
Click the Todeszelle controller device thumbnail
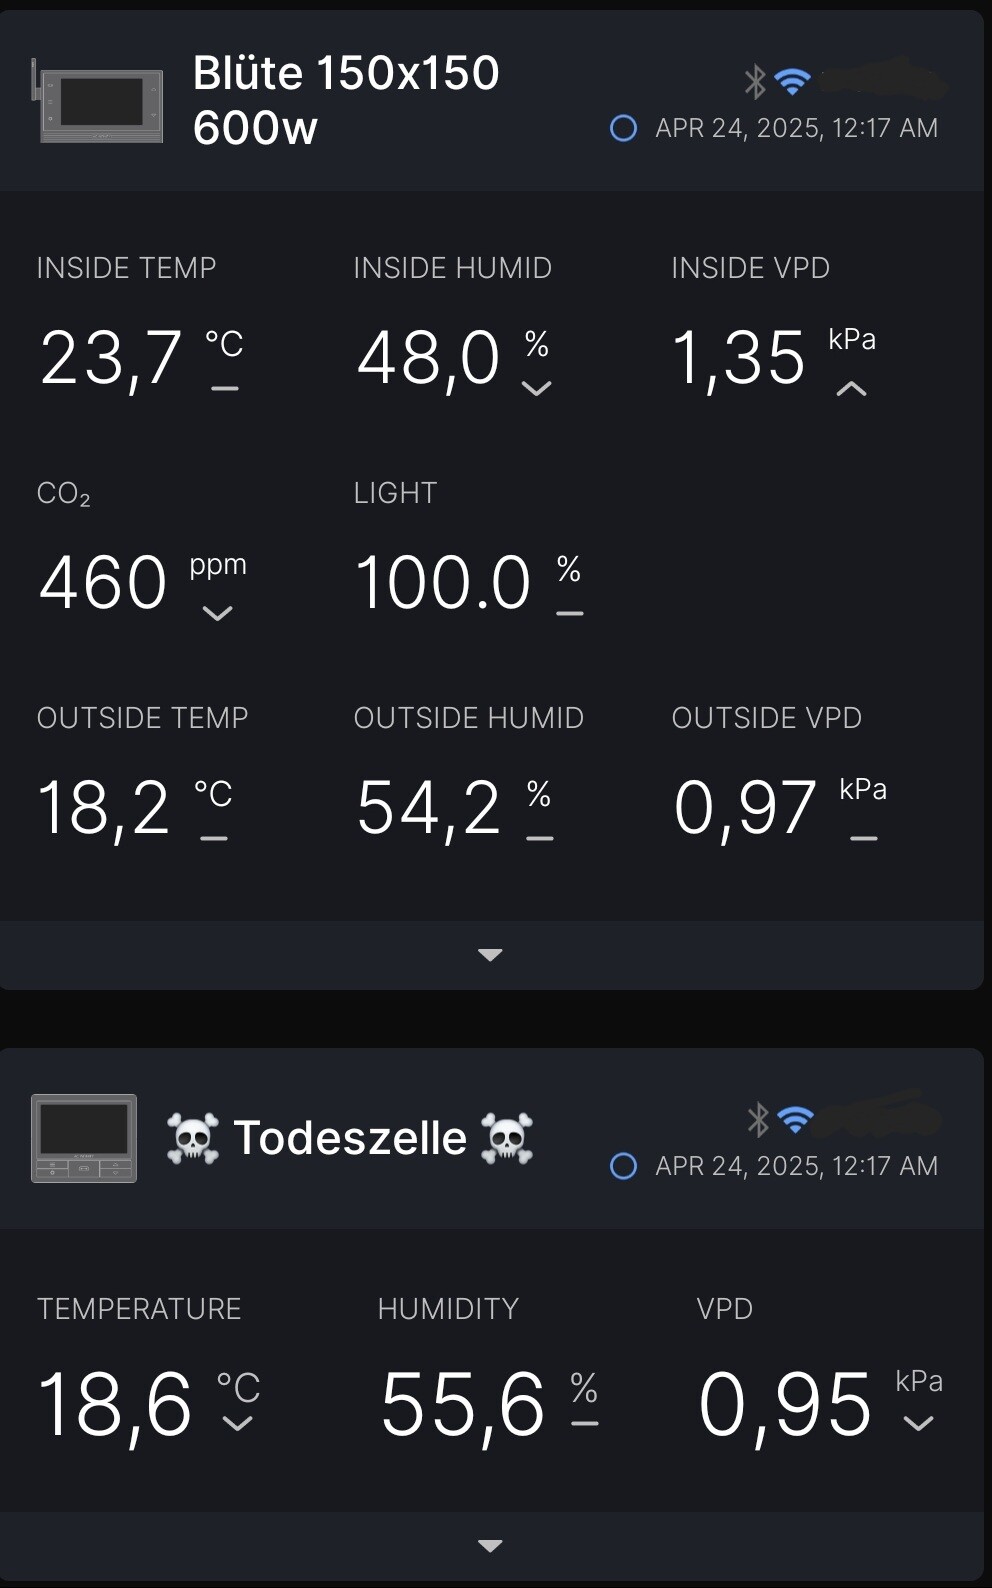pos(84,1138)
